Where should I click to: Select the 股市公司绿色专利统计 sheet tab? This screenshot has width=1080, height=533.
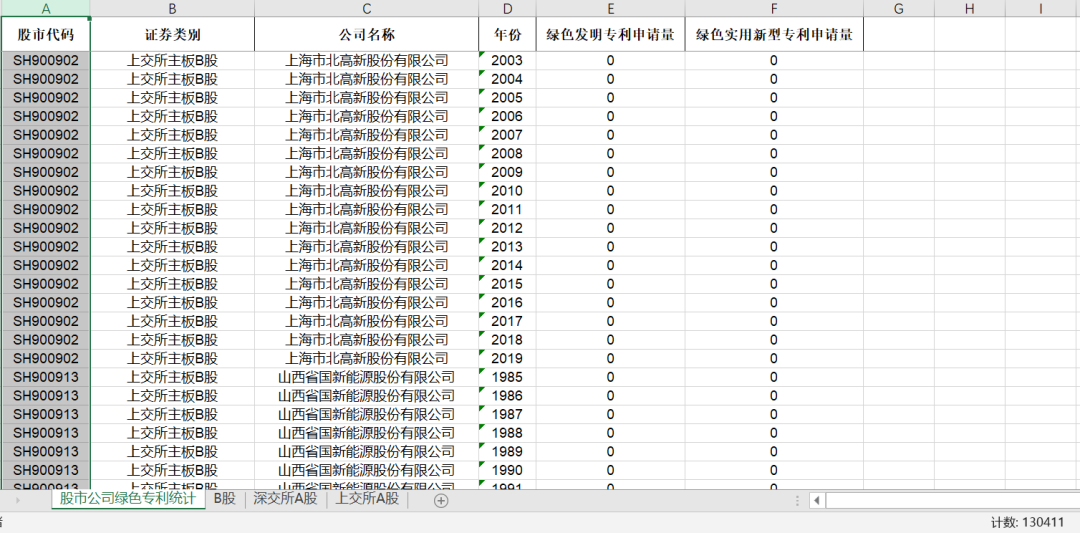click(x=128, y=499)
